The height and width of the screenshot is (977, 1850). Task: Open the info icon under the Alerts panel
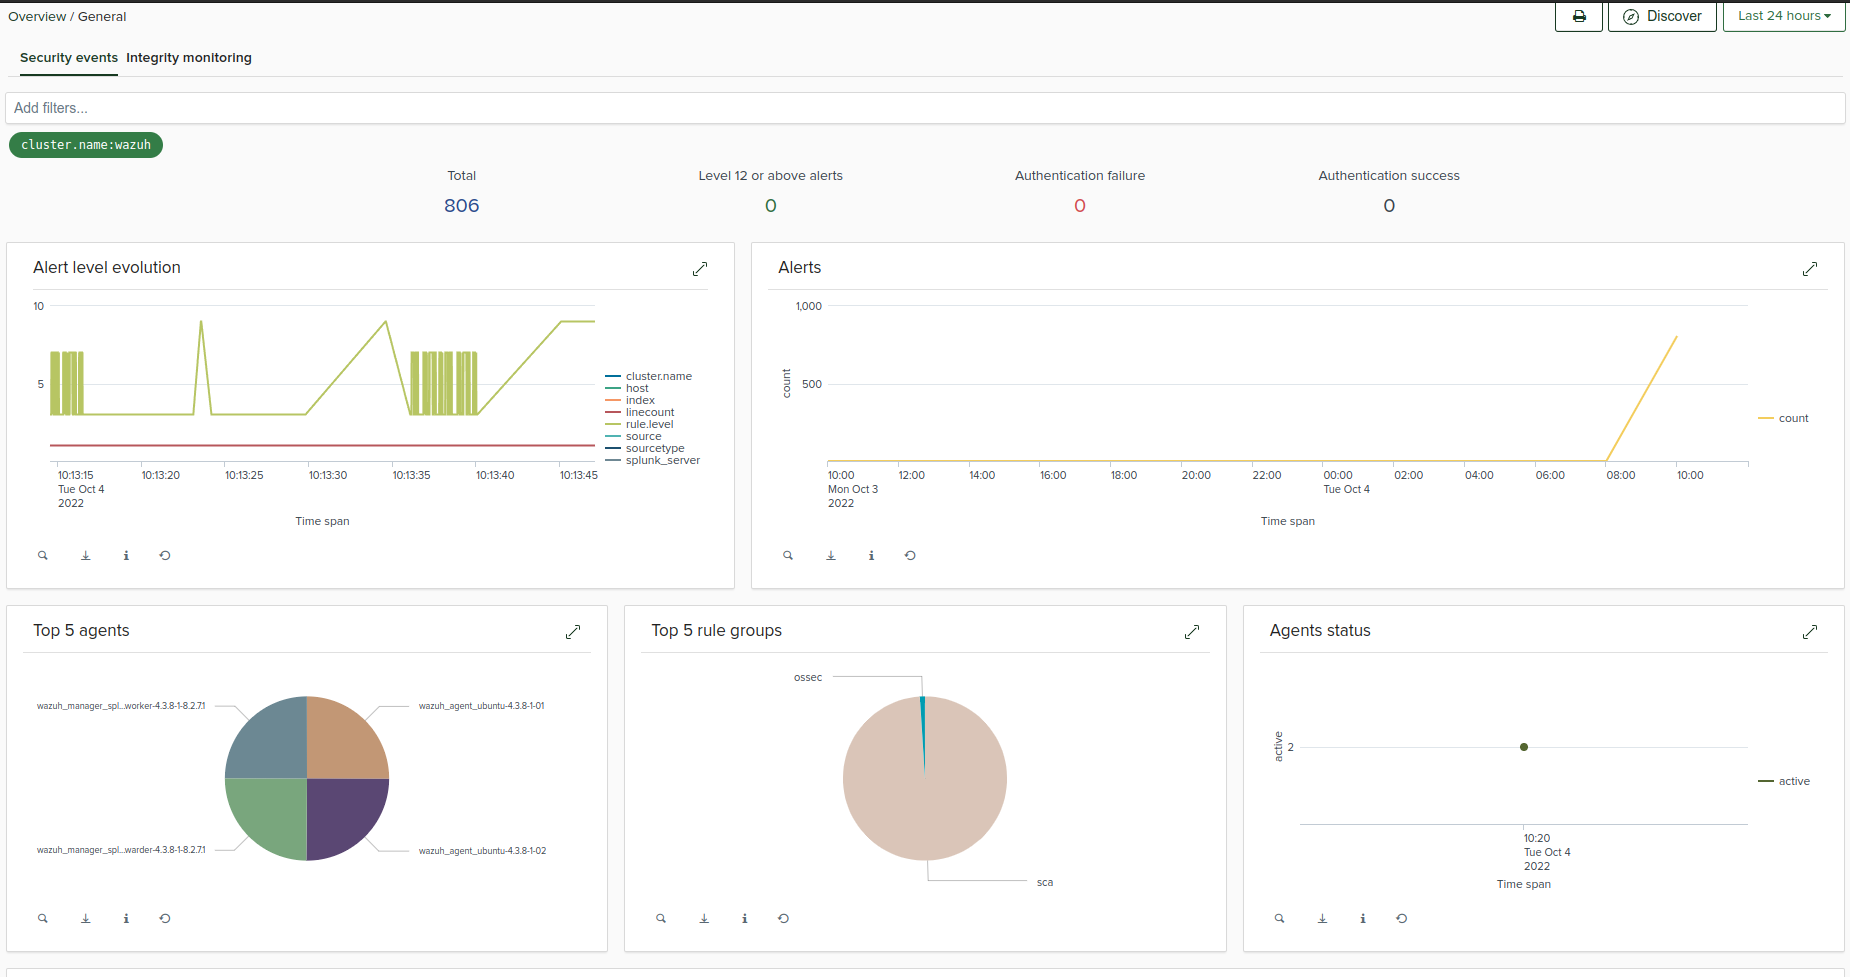pos(871,555)
